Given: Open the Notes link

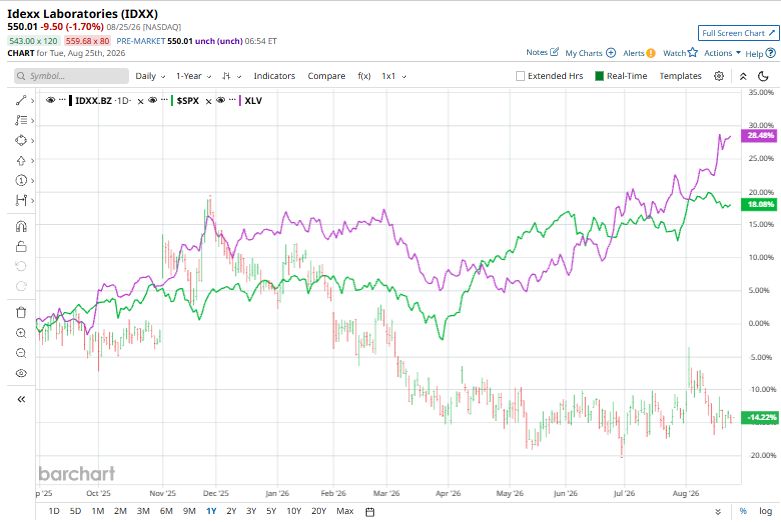Looking at the screenshot, I should coord(537,52).
